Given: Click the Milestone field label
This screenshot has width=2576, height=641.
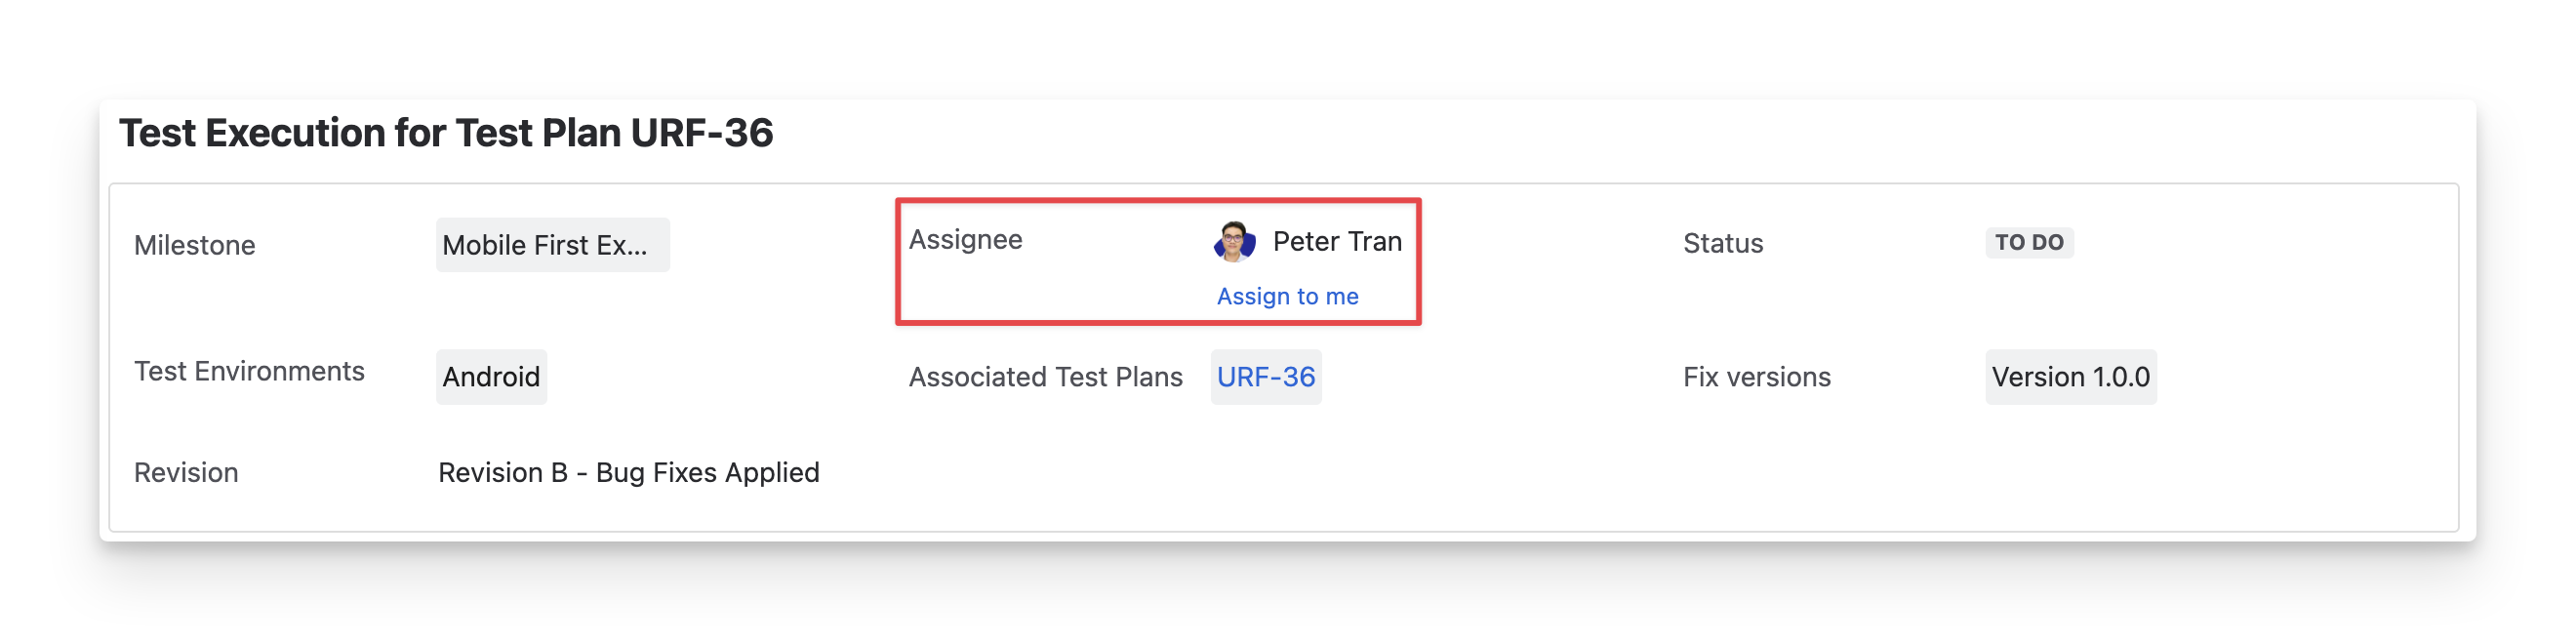Looking at the screenshot, I should tap(195, 245).
